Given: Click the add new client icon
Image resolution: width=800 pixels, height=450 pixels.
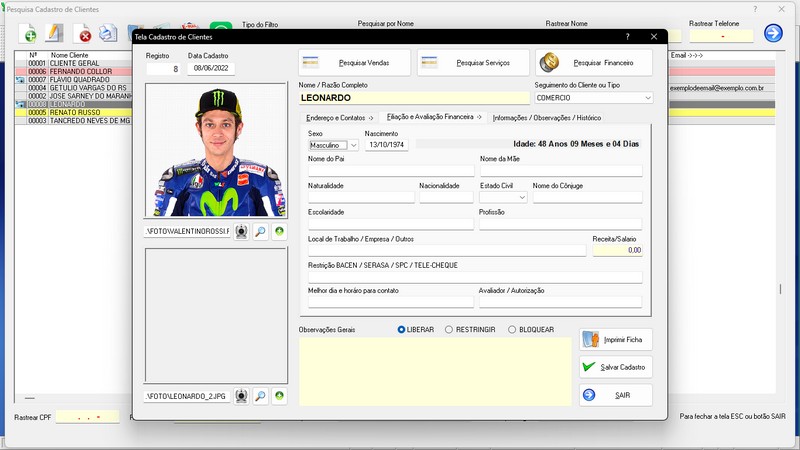Looking at the screenshot, I should pos(30,35).
